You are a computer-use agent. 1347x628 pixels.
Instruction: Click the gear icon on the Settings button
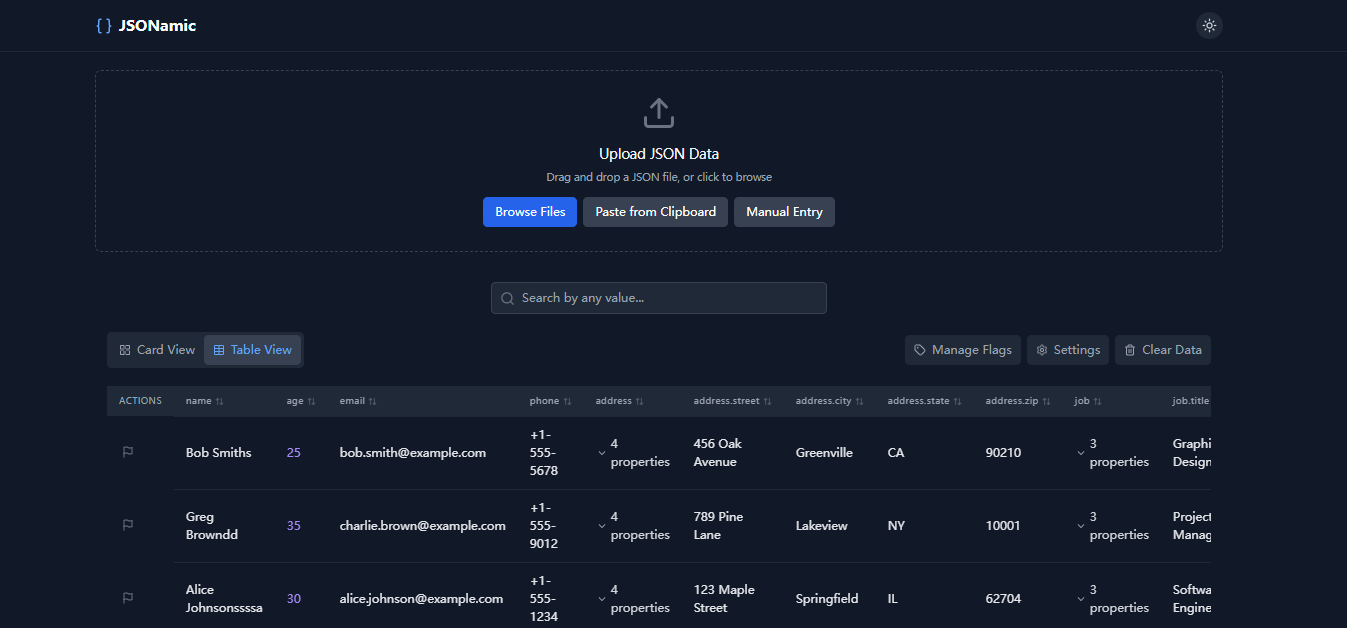[1043, 350]
